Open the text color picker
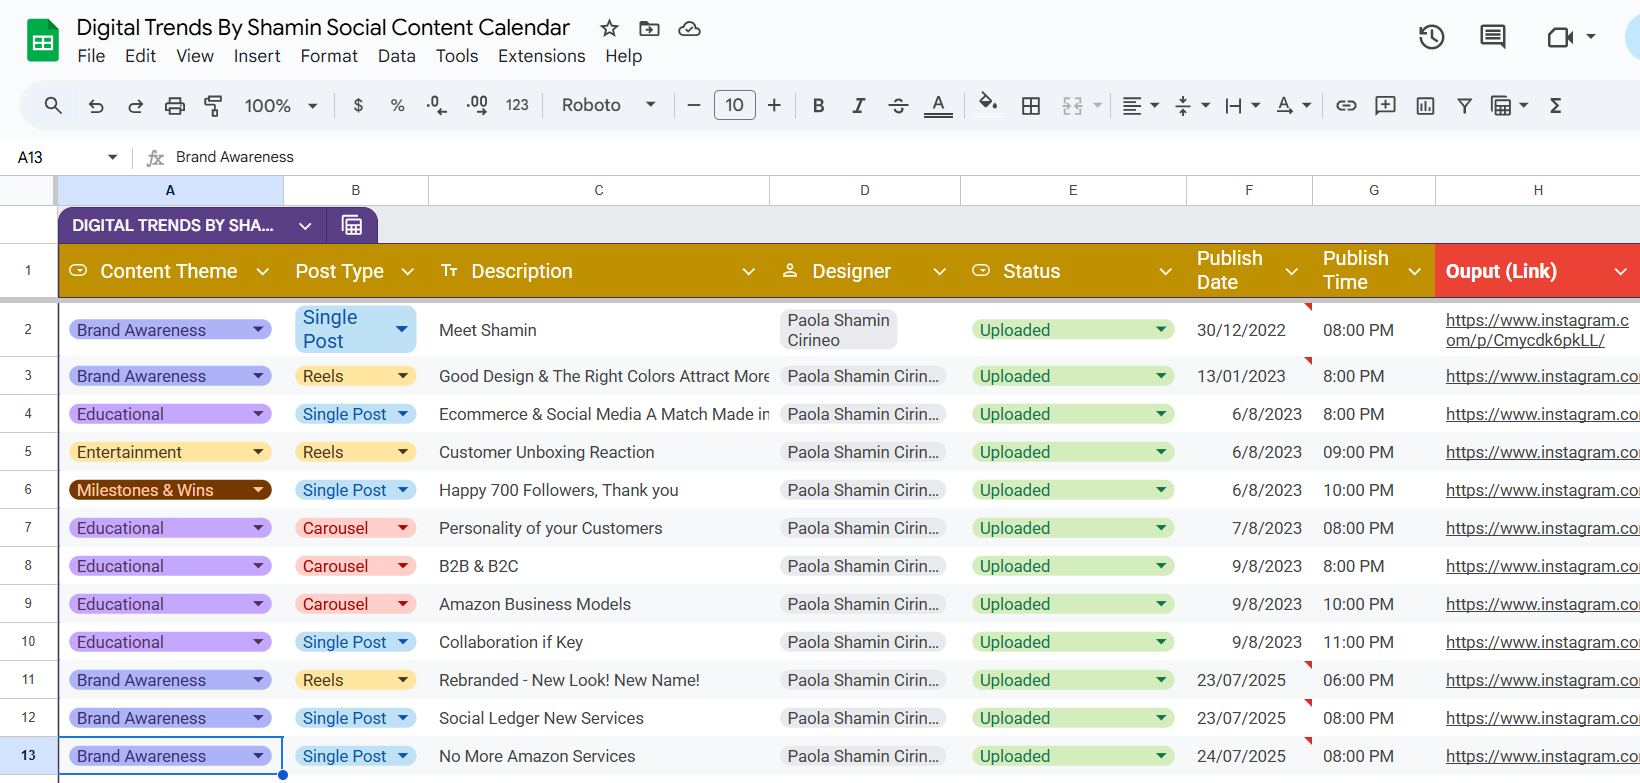This screenshot has width=1640, height=783. (938, 105)
